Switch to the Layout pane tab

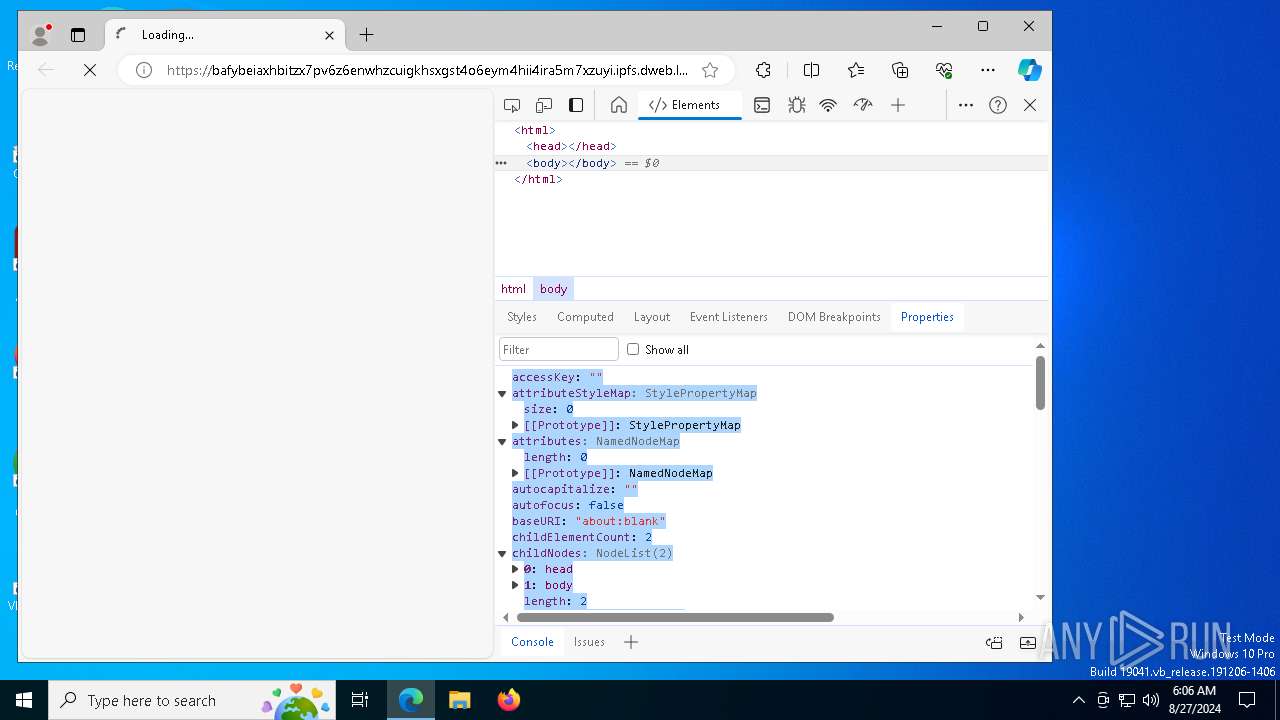point(652,317)
